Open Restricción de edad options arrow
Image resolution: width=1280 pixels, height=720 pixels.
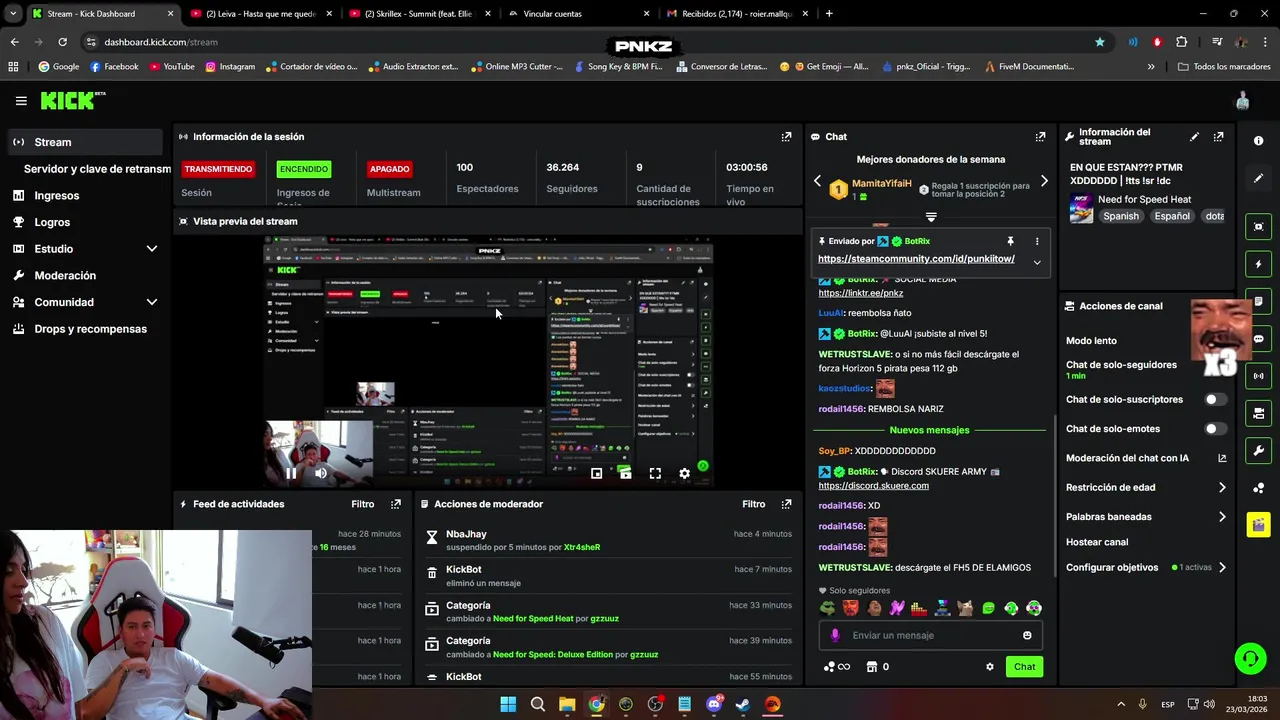[1222, 488]
